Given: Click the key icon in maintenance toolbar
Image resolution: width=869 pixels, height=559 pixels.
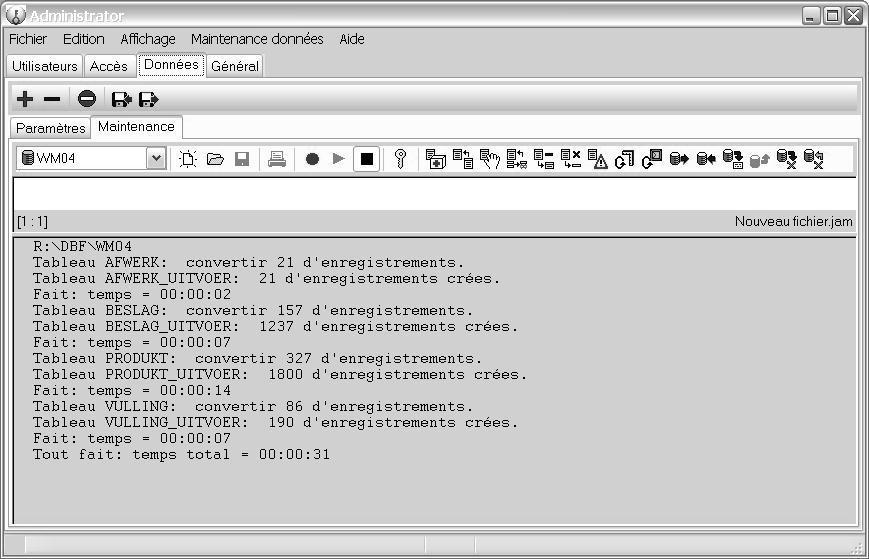Looking at the screenshot, I should [x=400, y=159].
